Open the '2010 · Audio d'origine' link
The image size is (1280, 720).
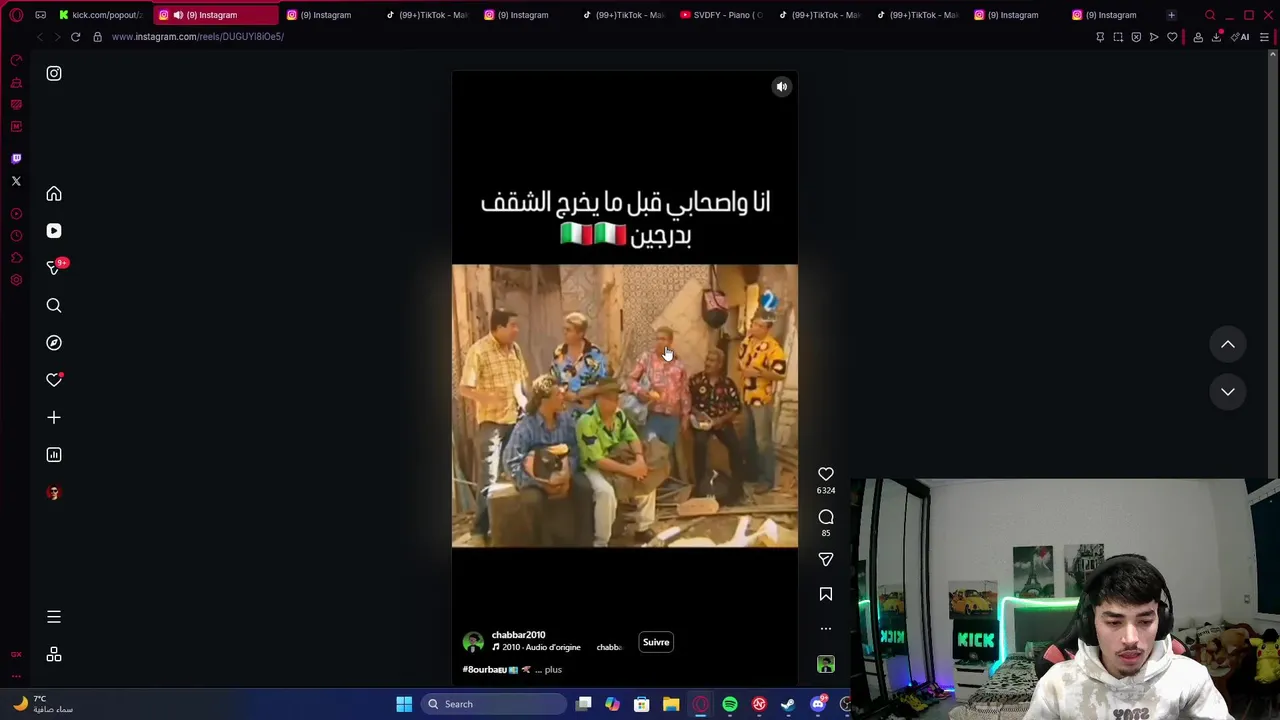click(x=536, y=648)
